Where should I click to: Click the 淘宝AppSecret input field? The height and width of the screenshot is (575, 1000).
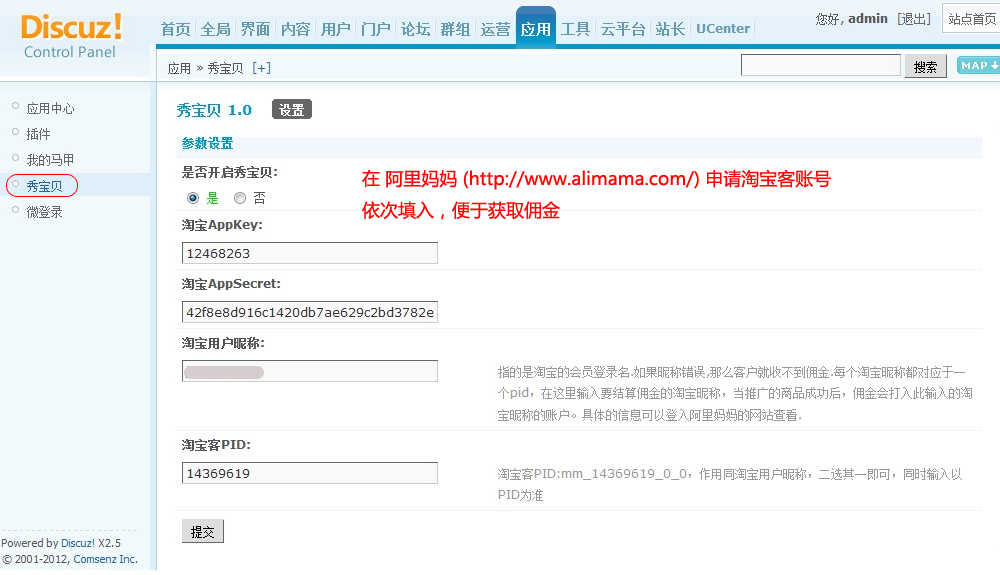(309, 312)
